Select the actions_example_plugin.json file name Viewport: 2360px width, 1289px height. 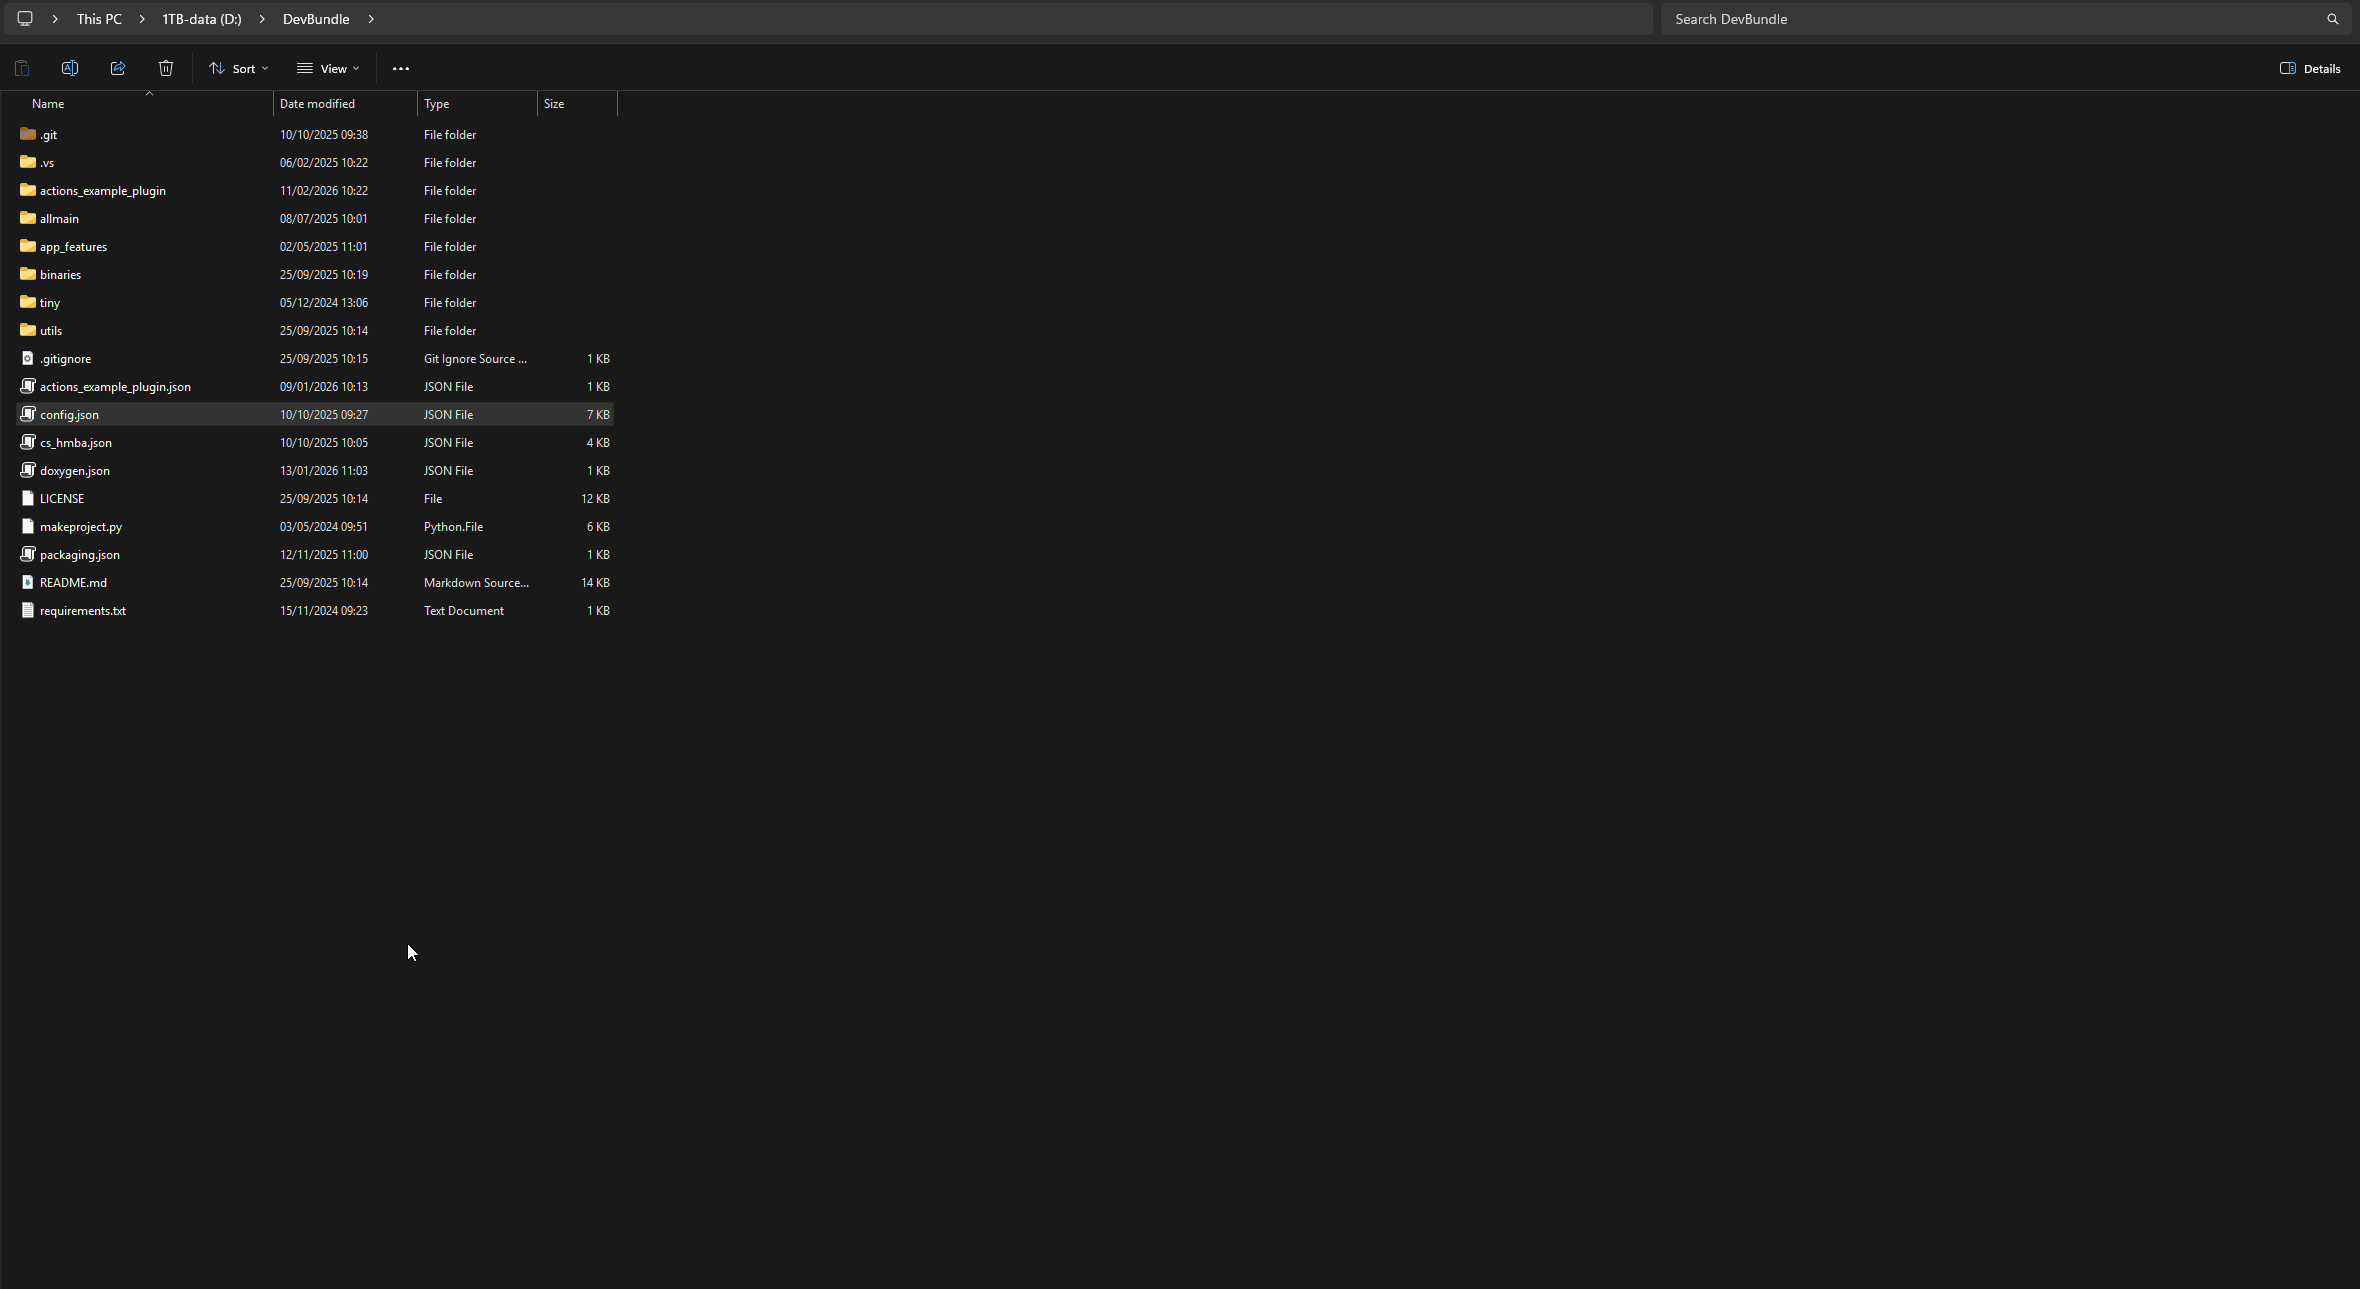pyautogui.click(x=115, y=386)
